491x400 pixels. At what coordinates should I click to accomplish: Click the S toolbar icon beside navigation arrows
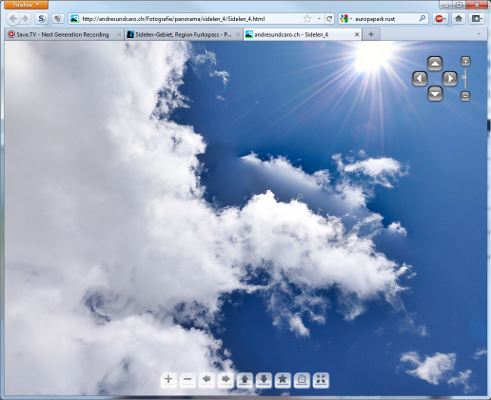41,19
